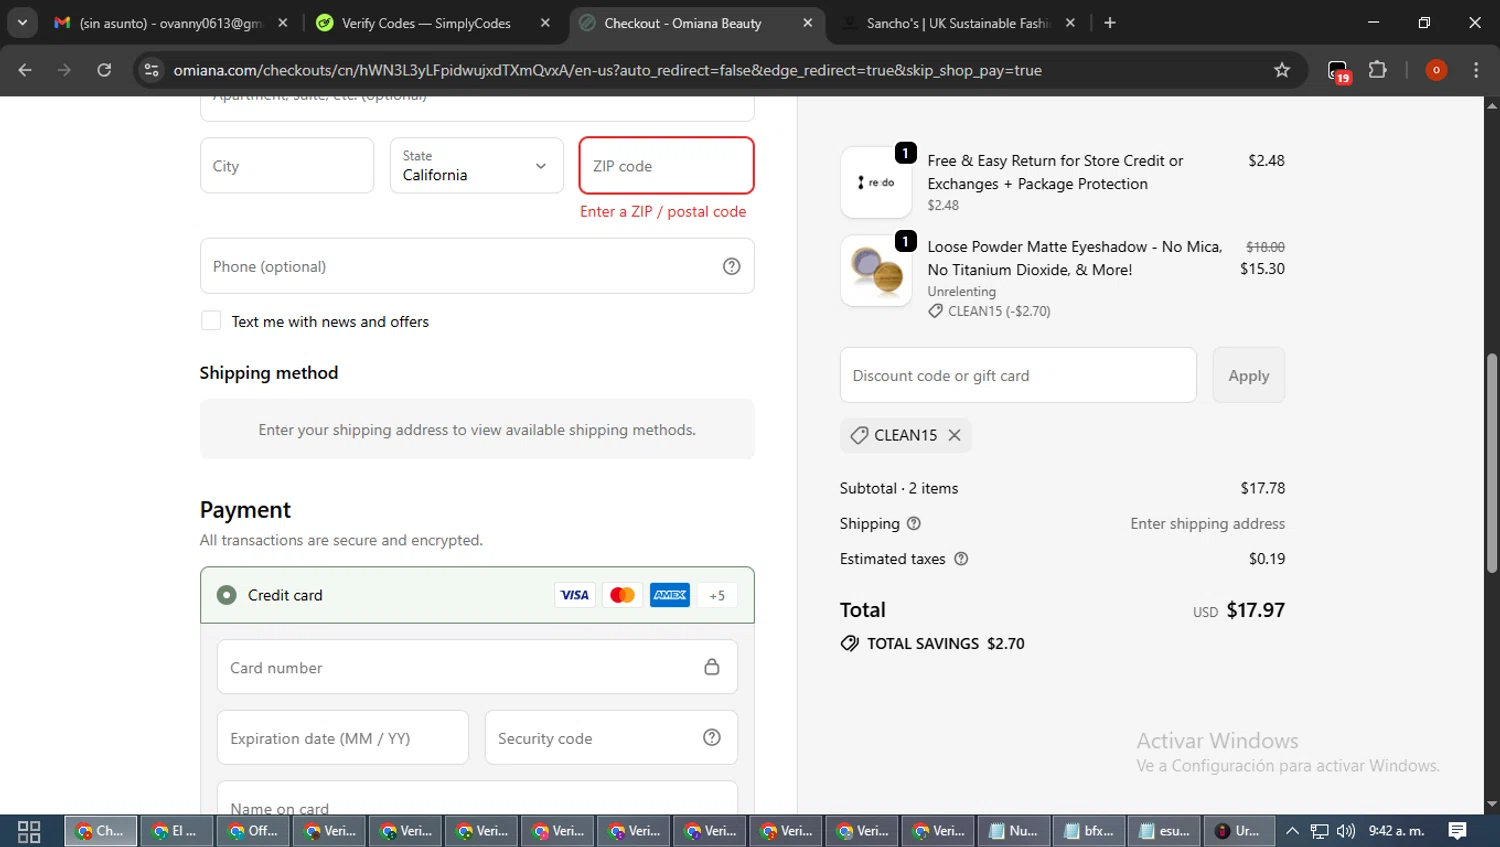Click the Shipping info question mark icon
Screen dimensions: 1500x847
click(x=913, y=523)
